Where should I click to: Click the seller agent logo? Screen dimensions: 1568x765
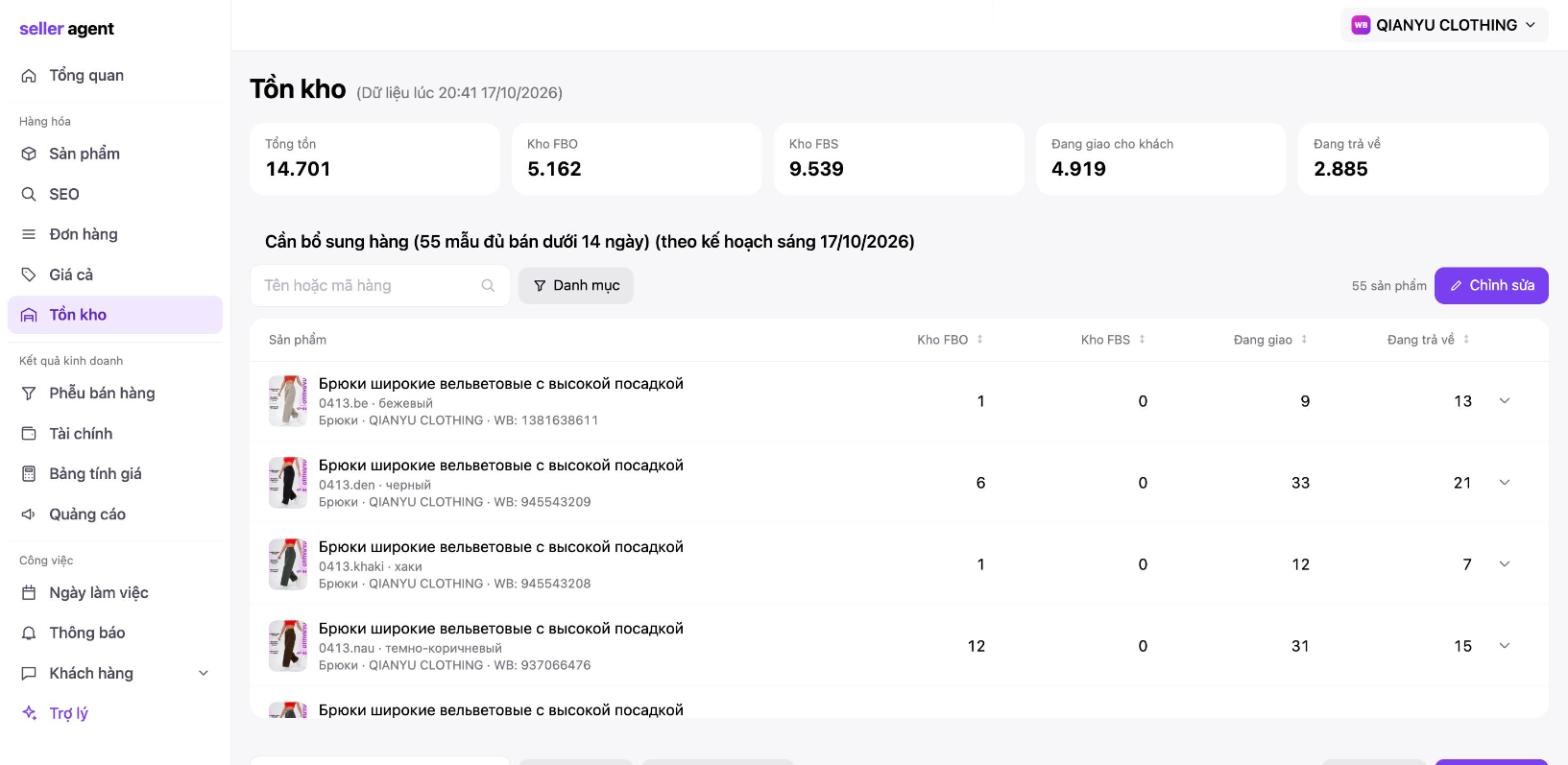click(x=67, y=29)
